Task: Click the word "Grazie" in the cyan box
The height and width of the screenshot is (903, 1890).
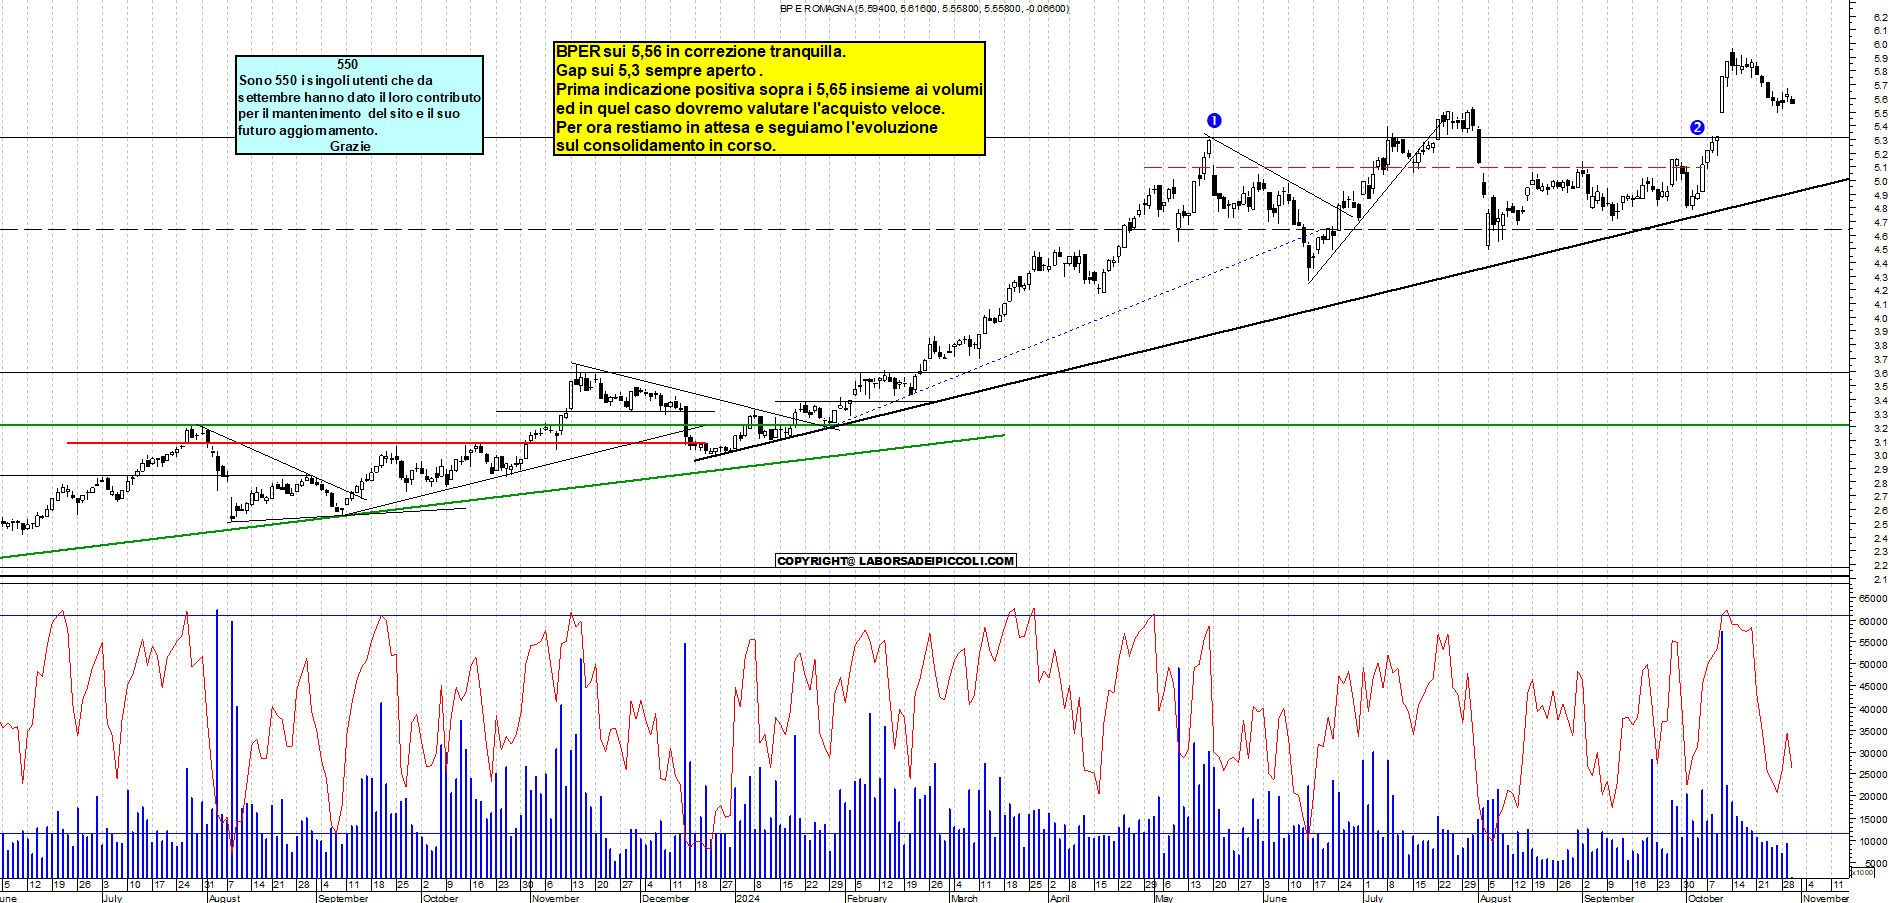Action: tap(350, 146)
